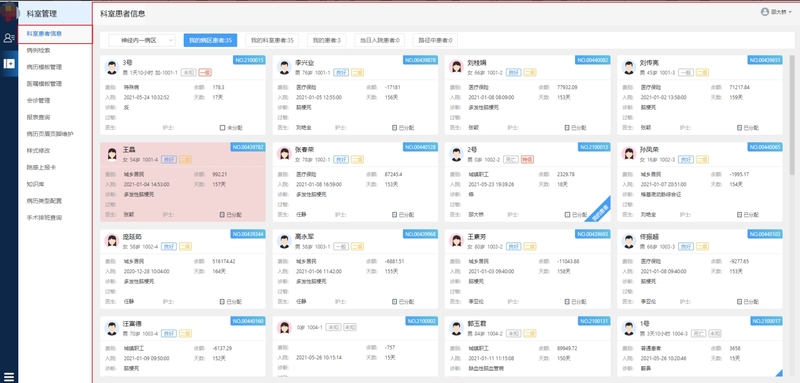Open 报表查询 in the side menu
The image size is (800, 383).
point(38,117)
